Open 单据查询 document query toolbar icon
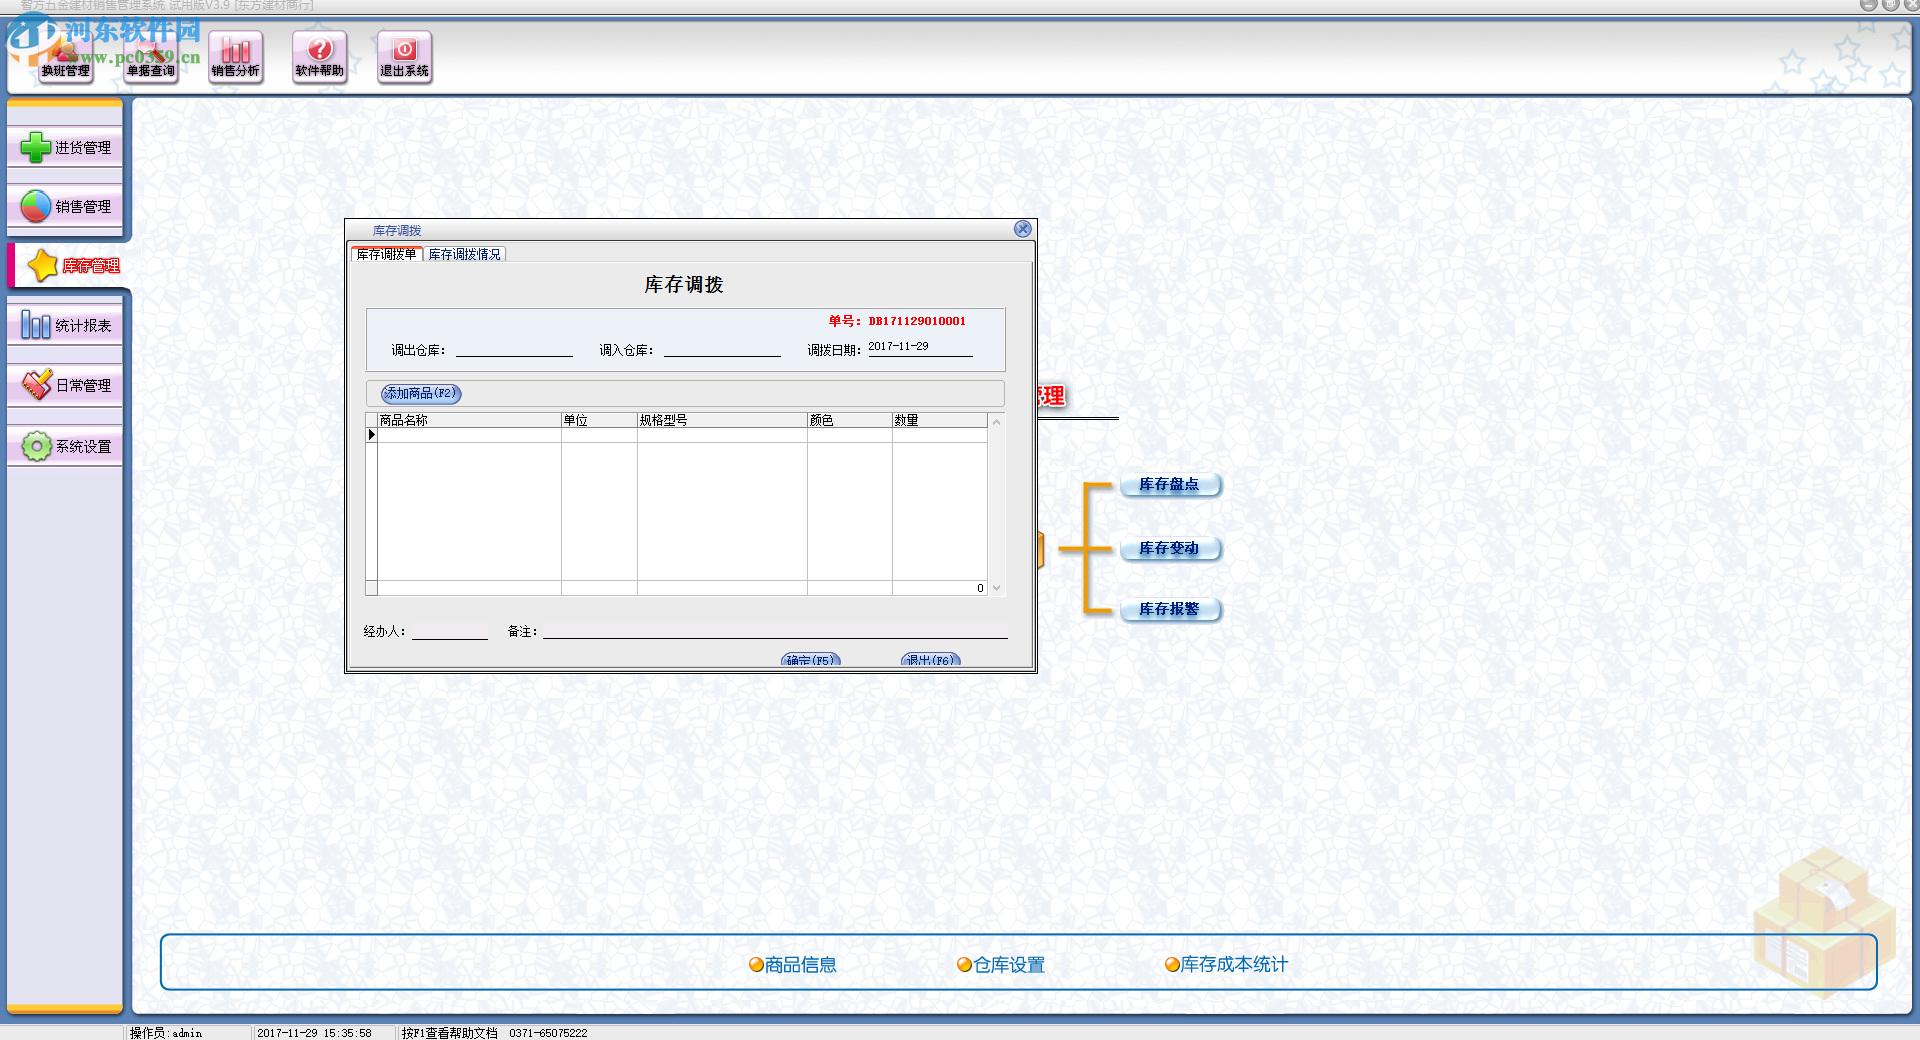 coord(151,57)
